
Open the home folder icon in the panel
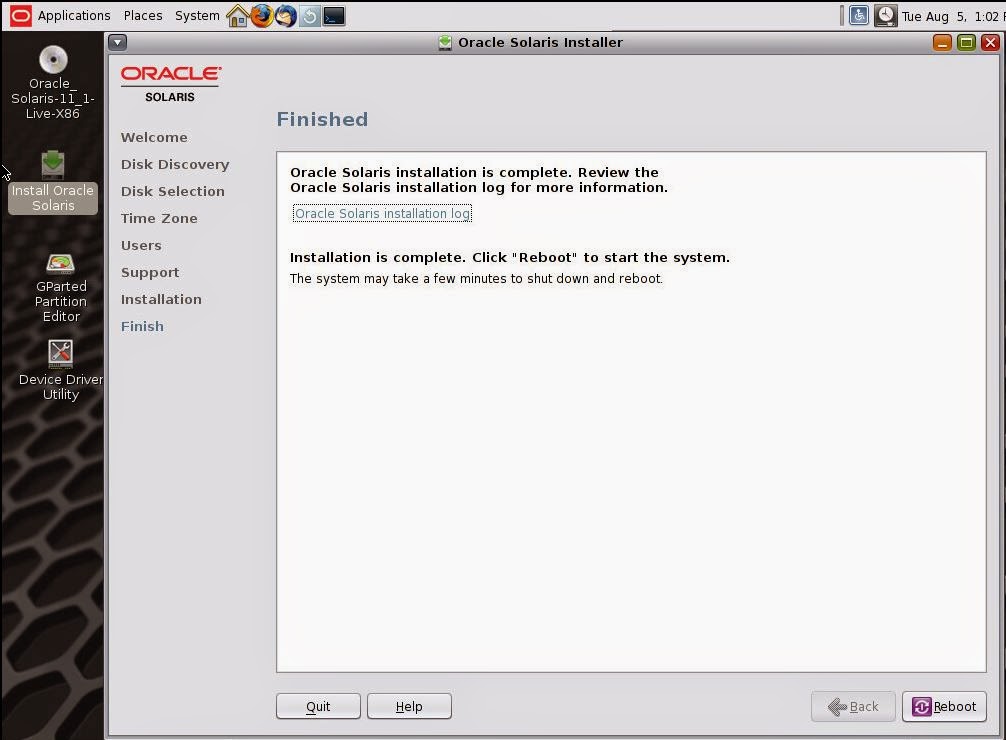237,15
